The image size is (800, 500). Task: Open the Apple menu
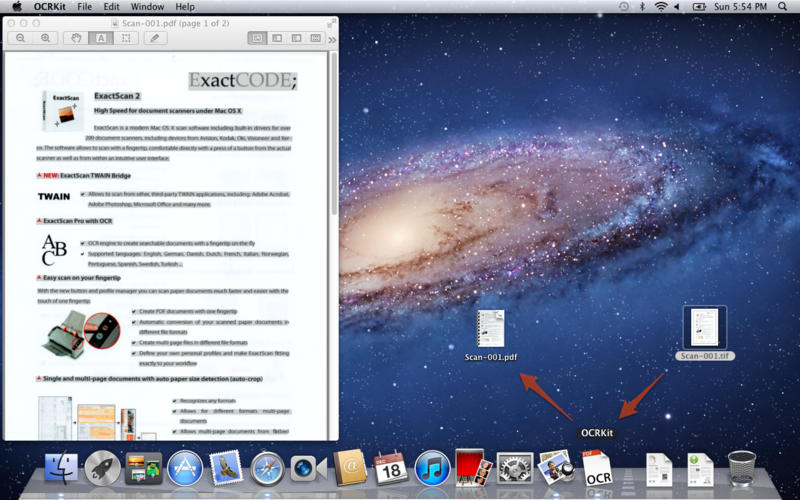coord(17,7)
